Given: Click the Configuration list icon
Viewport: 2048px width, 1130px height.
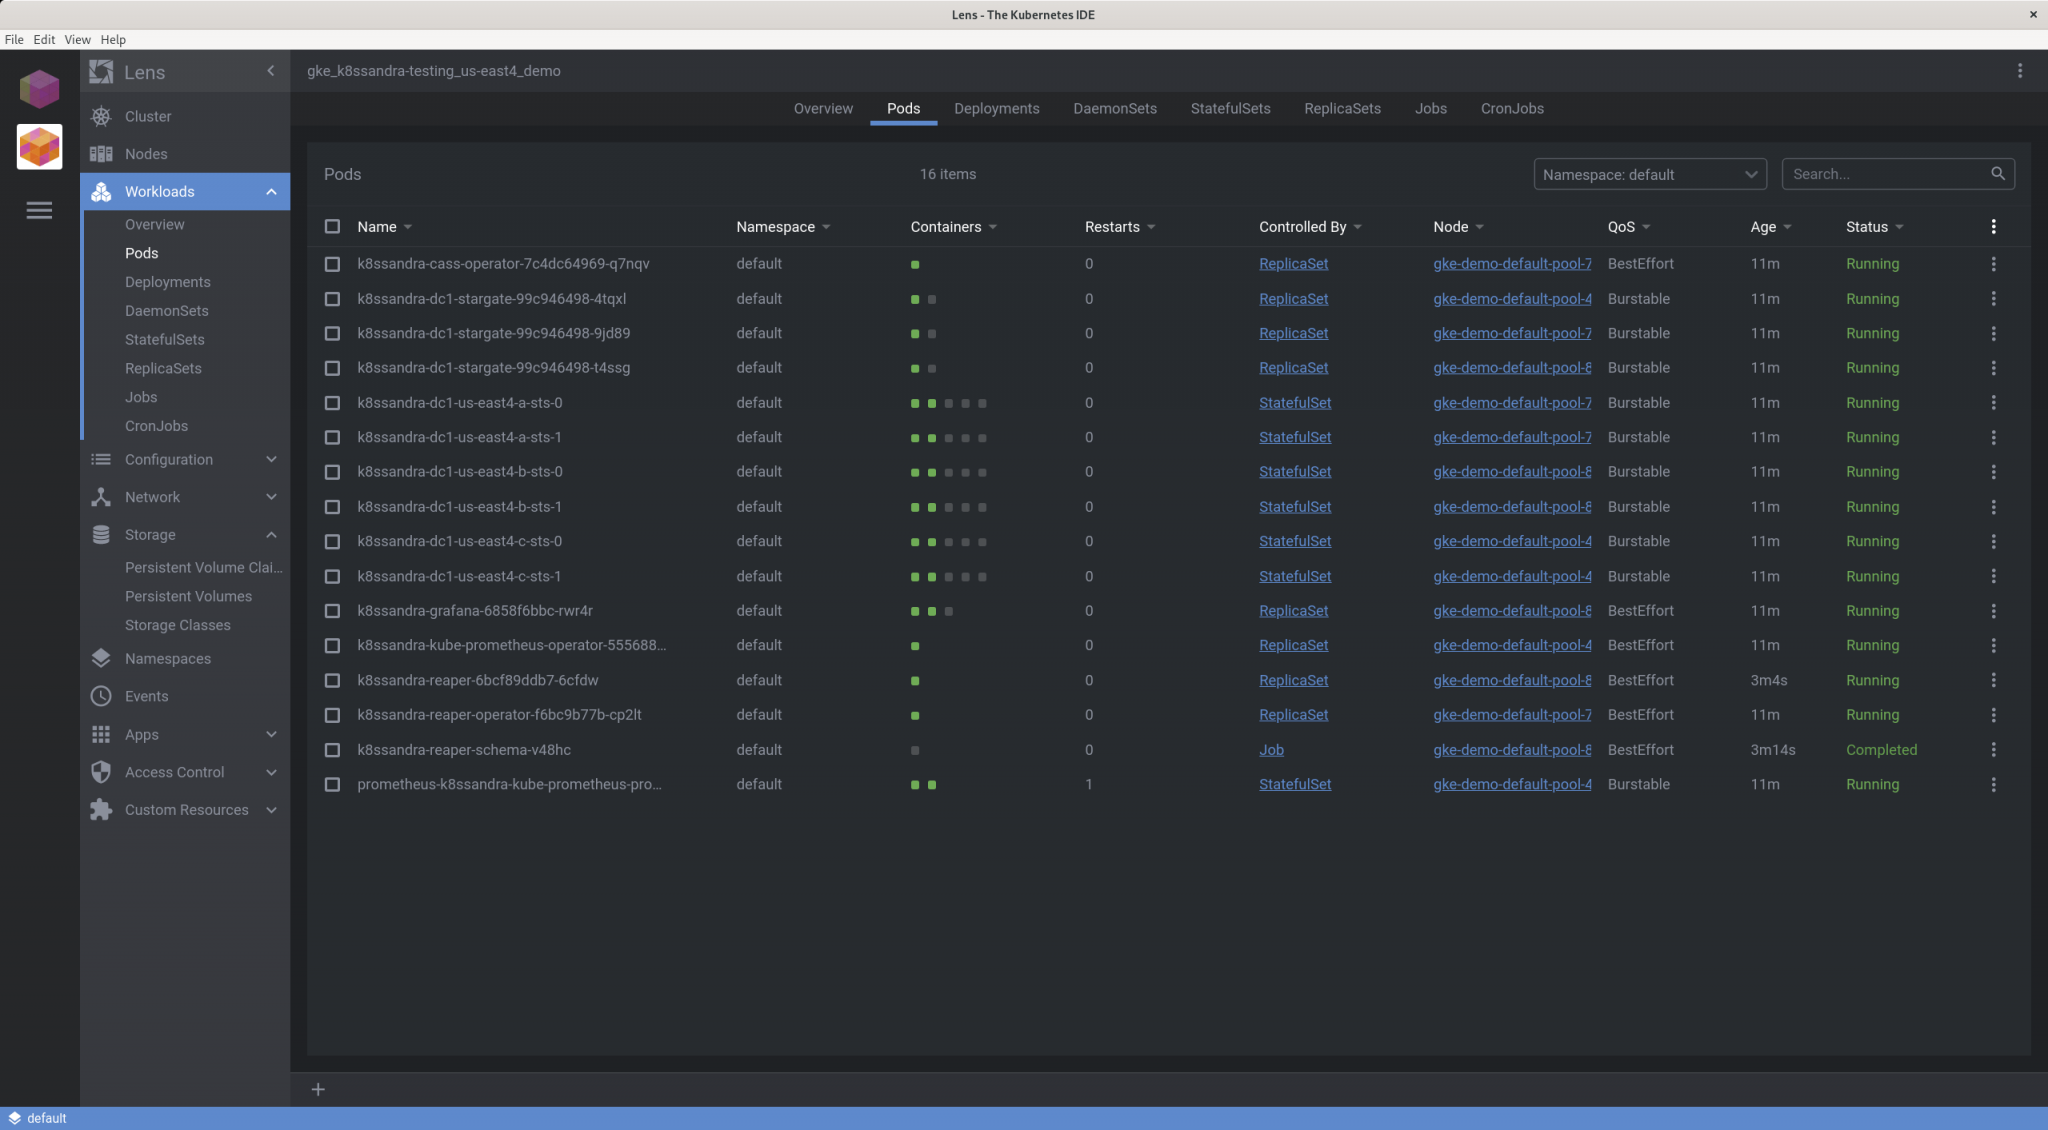Looking at the screenshot, I should pyautogui.click(x=101, y=460).
